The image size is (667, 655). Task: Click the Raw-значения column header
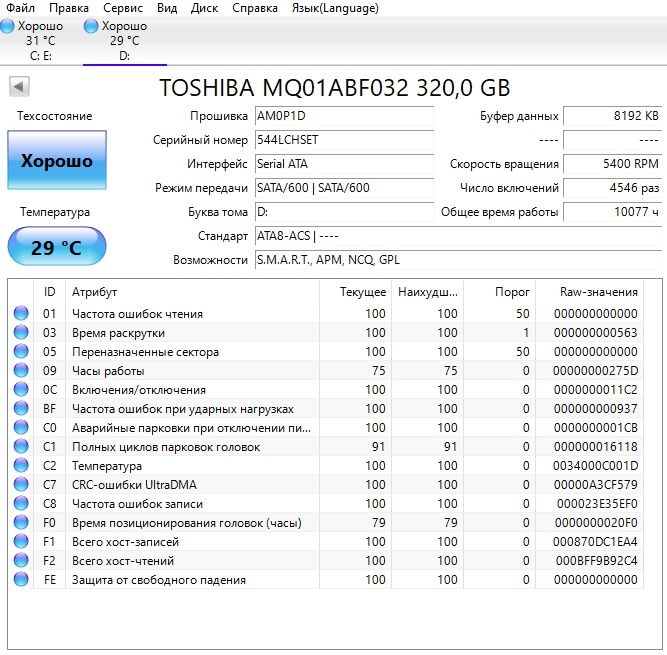pyautogui.click(x=589, y=292)
